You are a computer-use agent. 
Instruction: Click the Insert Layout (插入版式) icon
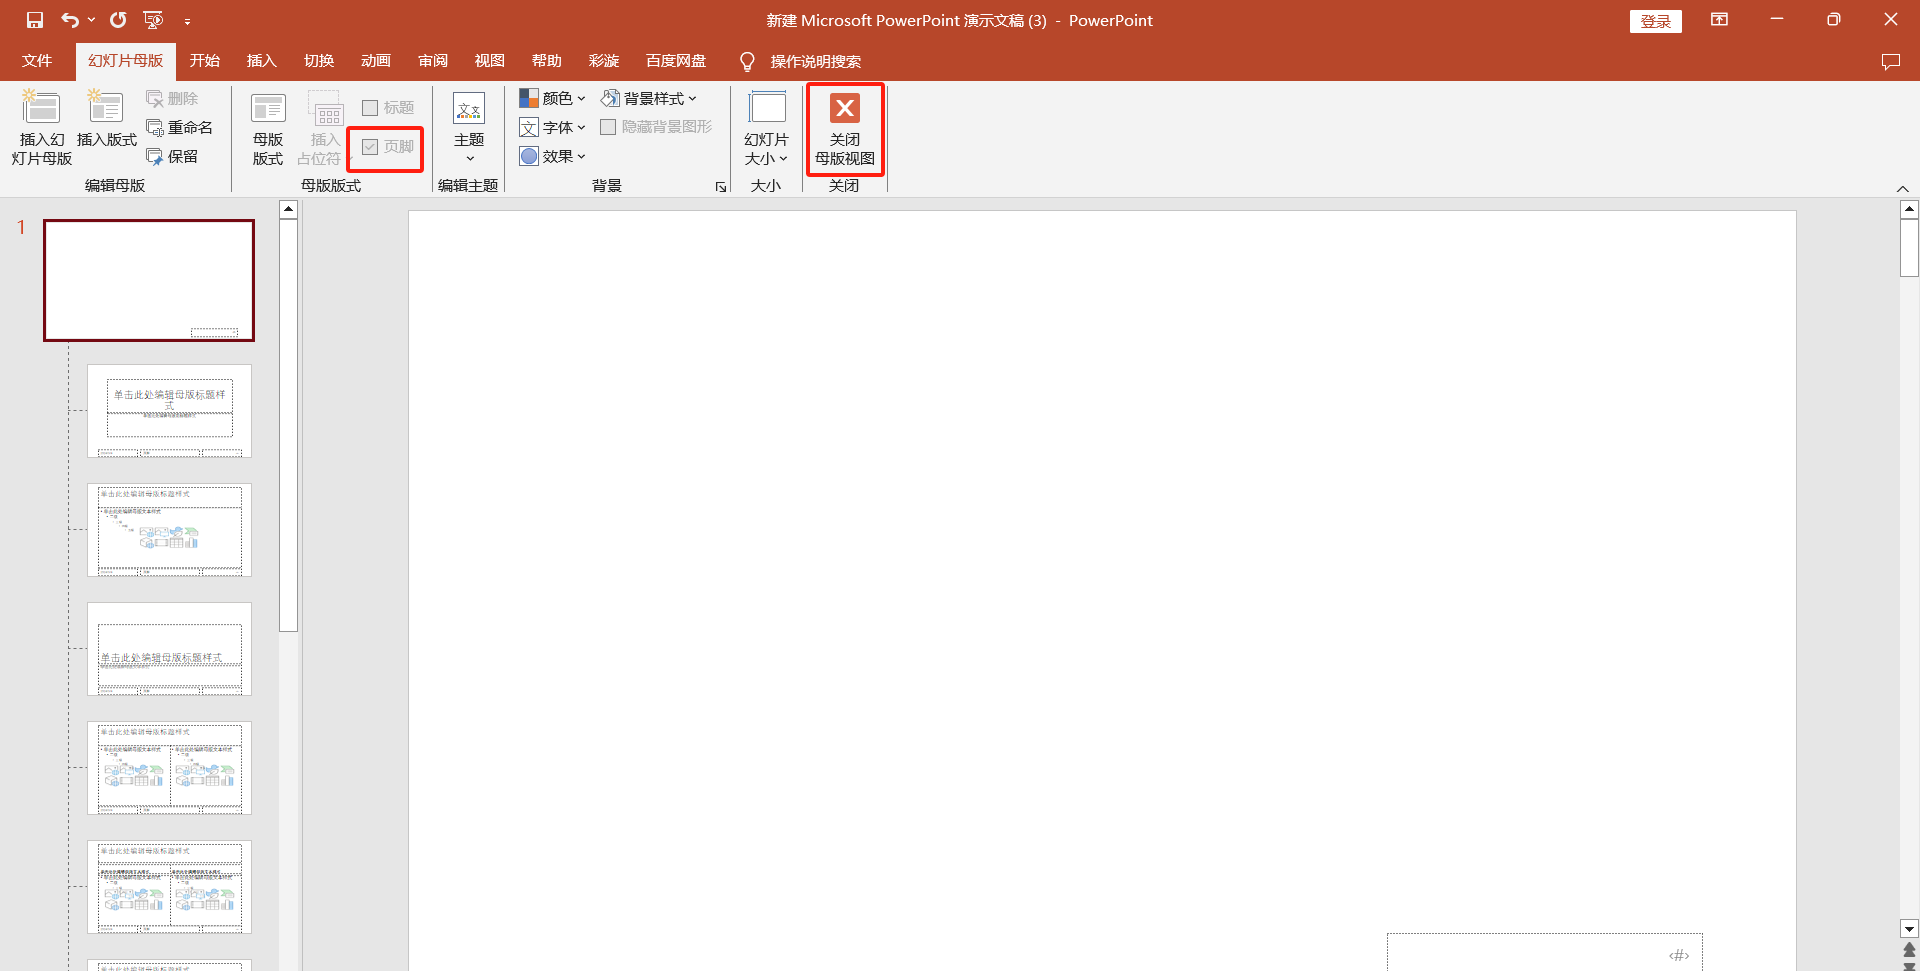pos(106,108)
